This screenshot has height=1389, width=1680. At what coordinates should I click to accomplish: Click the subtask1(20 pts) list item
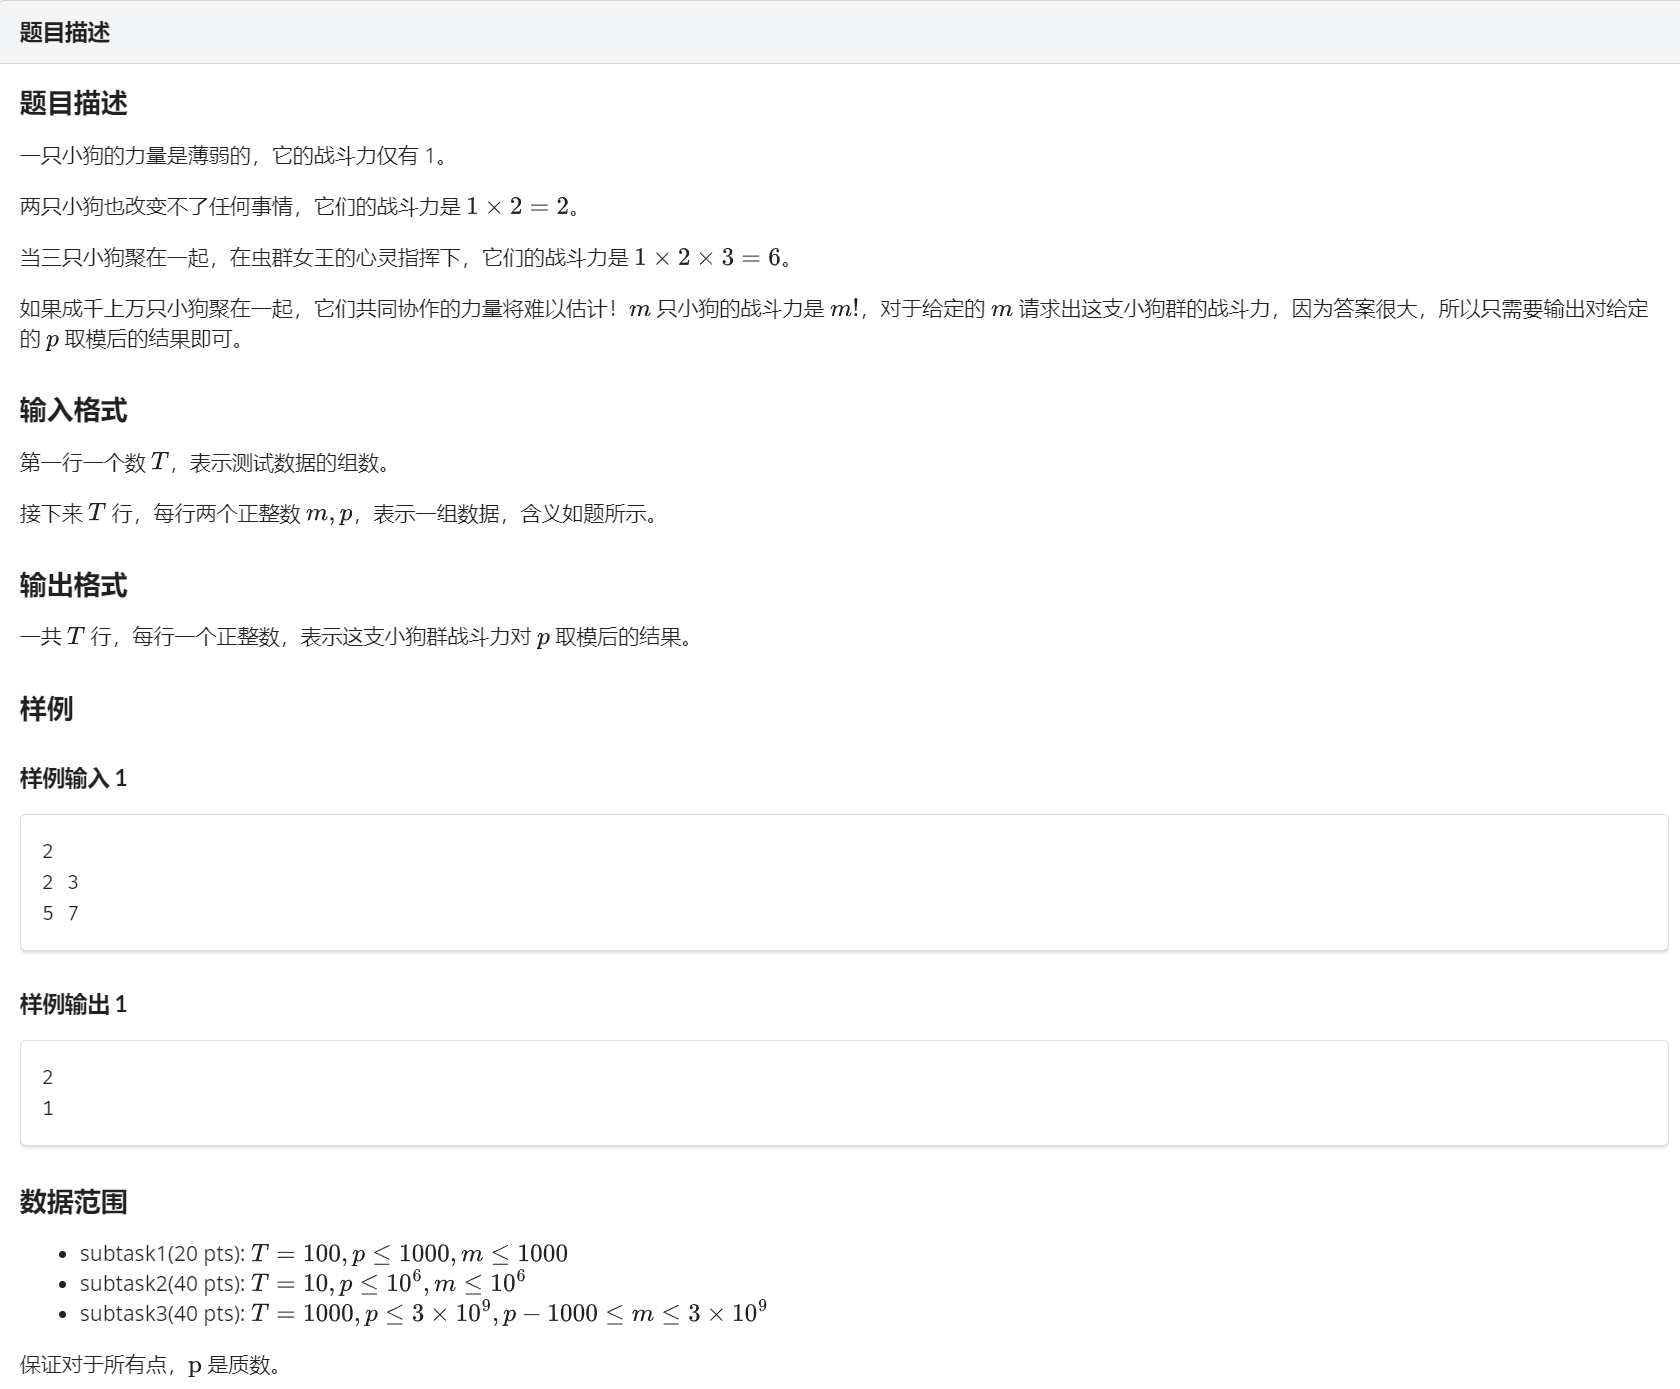click(x=323, y=1253)
